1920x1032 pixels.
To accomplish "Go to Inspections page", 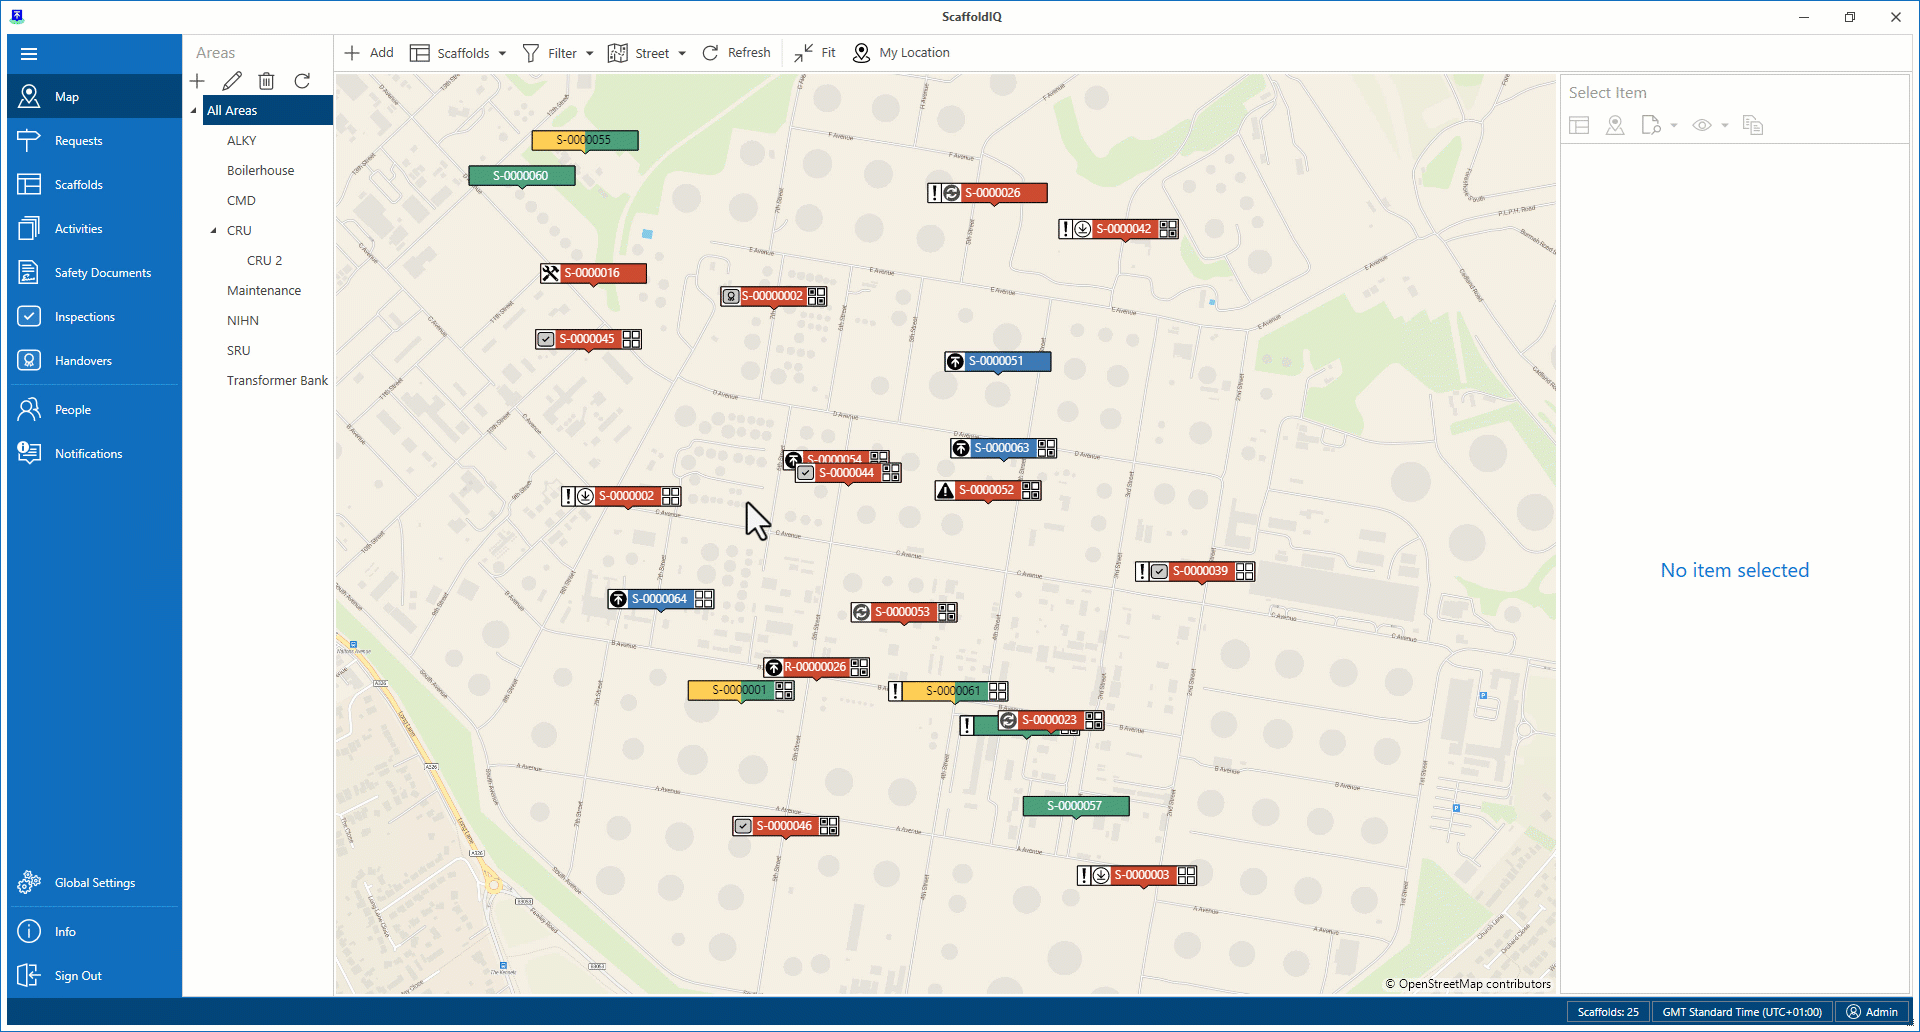I will (84, 317).
